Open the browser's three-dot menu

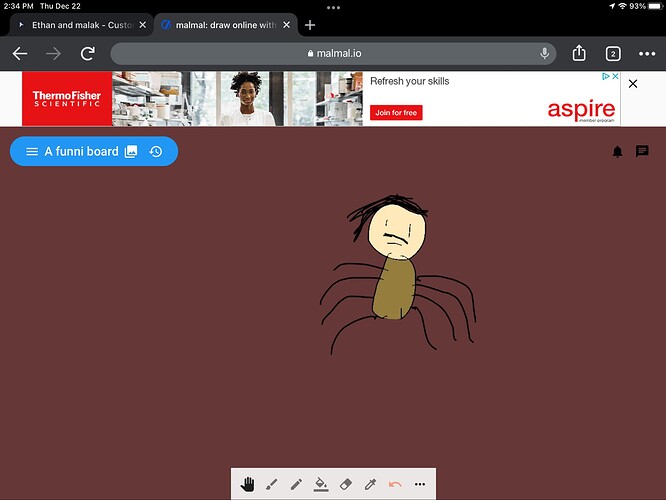click(646, 54)
